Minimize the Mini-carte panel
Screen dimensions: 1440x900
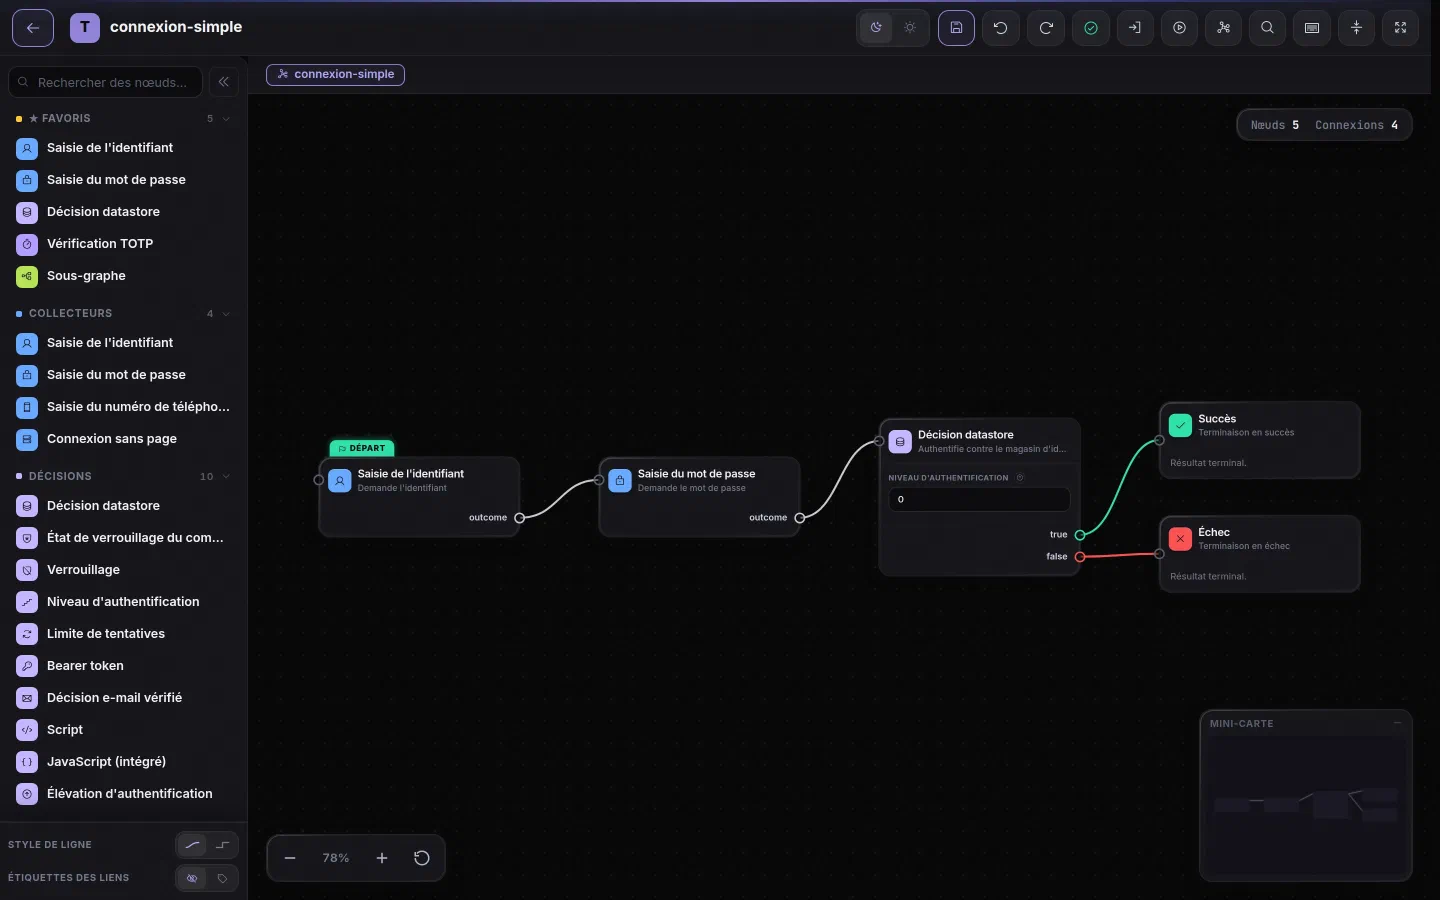click(x=1398, y=723)
